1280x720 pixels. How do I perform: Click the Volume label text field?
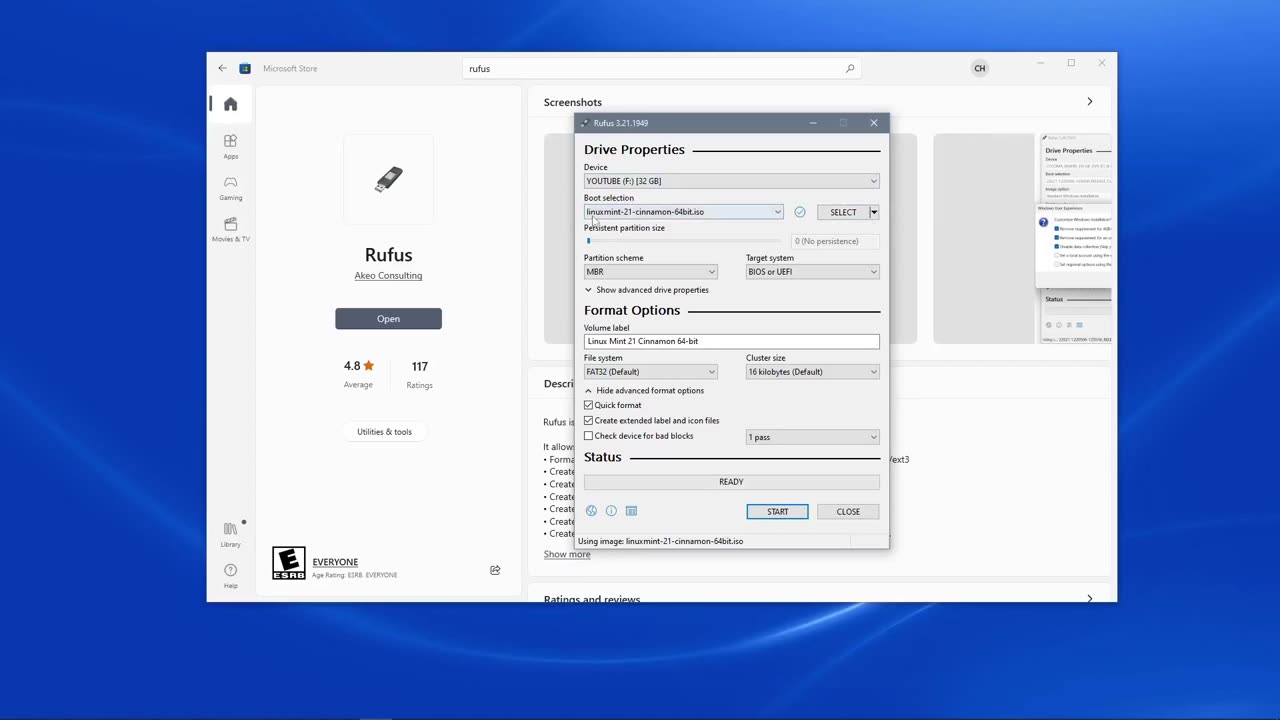pyautogui.click(x=731, y=341)
